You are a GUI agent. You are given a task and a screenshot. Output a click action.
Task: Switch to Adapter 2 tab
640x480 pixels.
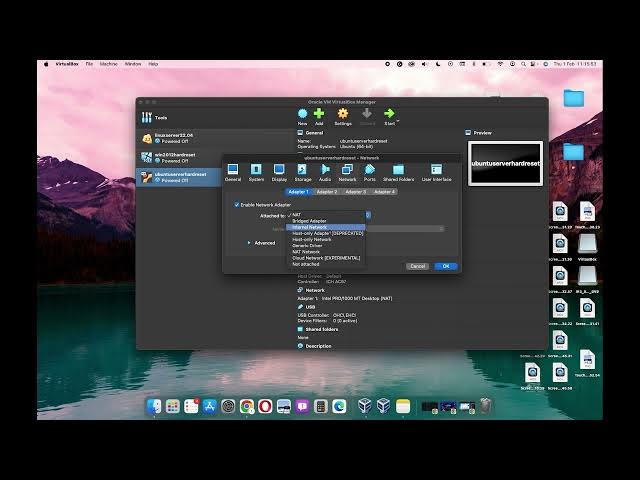pos(327,192)
